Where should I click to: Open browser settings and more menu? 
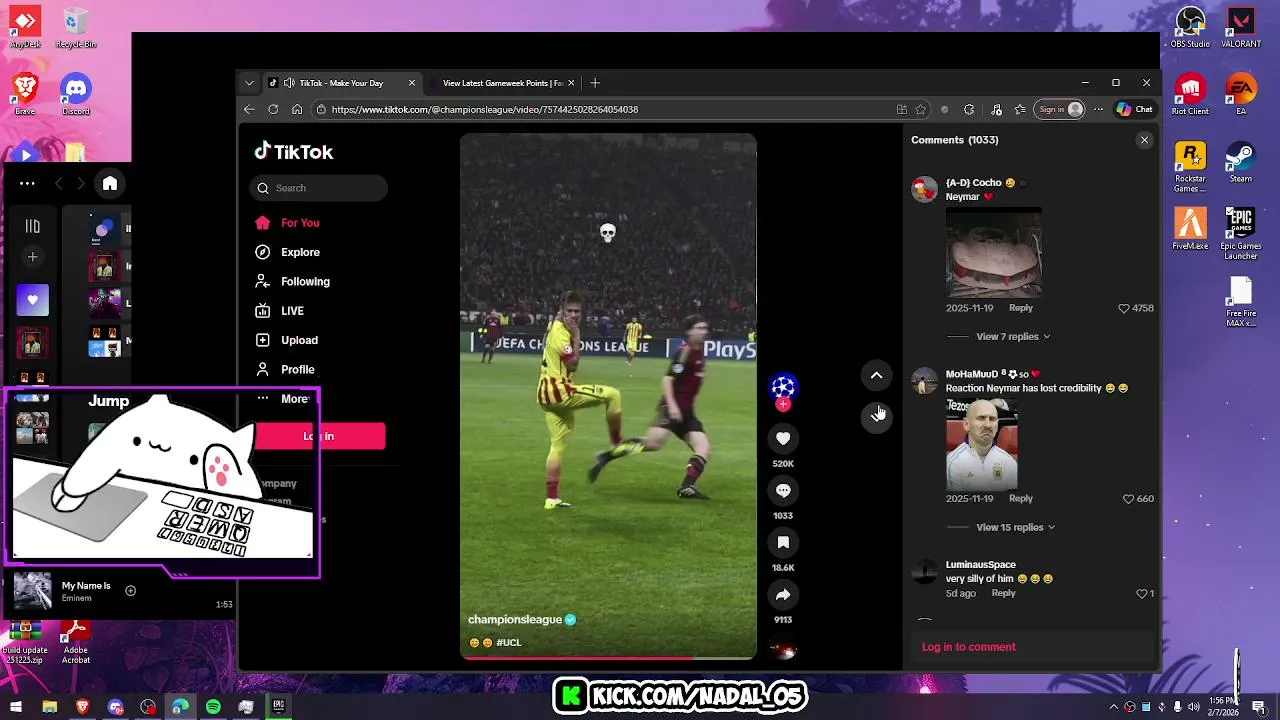coord(1099,109)
